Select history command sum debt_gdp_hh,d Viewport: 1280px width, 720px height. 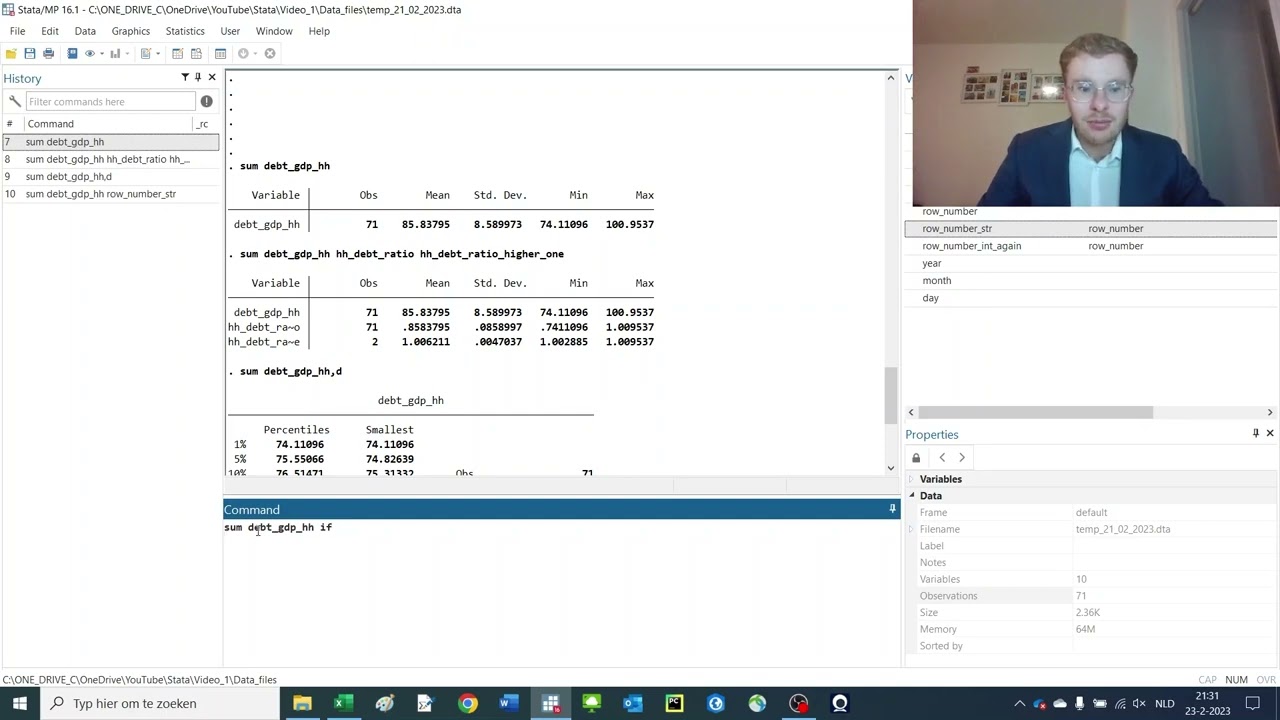110,176
